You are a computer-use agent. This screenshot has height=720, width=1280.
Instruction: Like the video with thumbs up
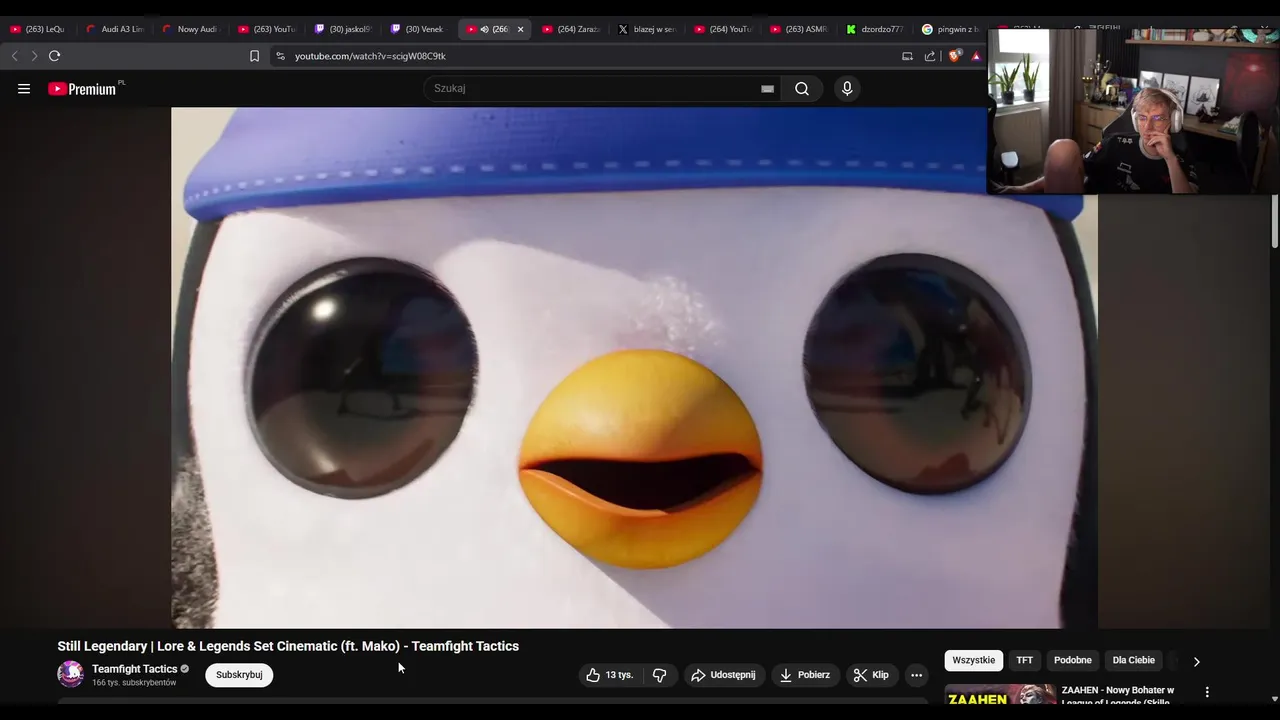click(x=610, y=675)
